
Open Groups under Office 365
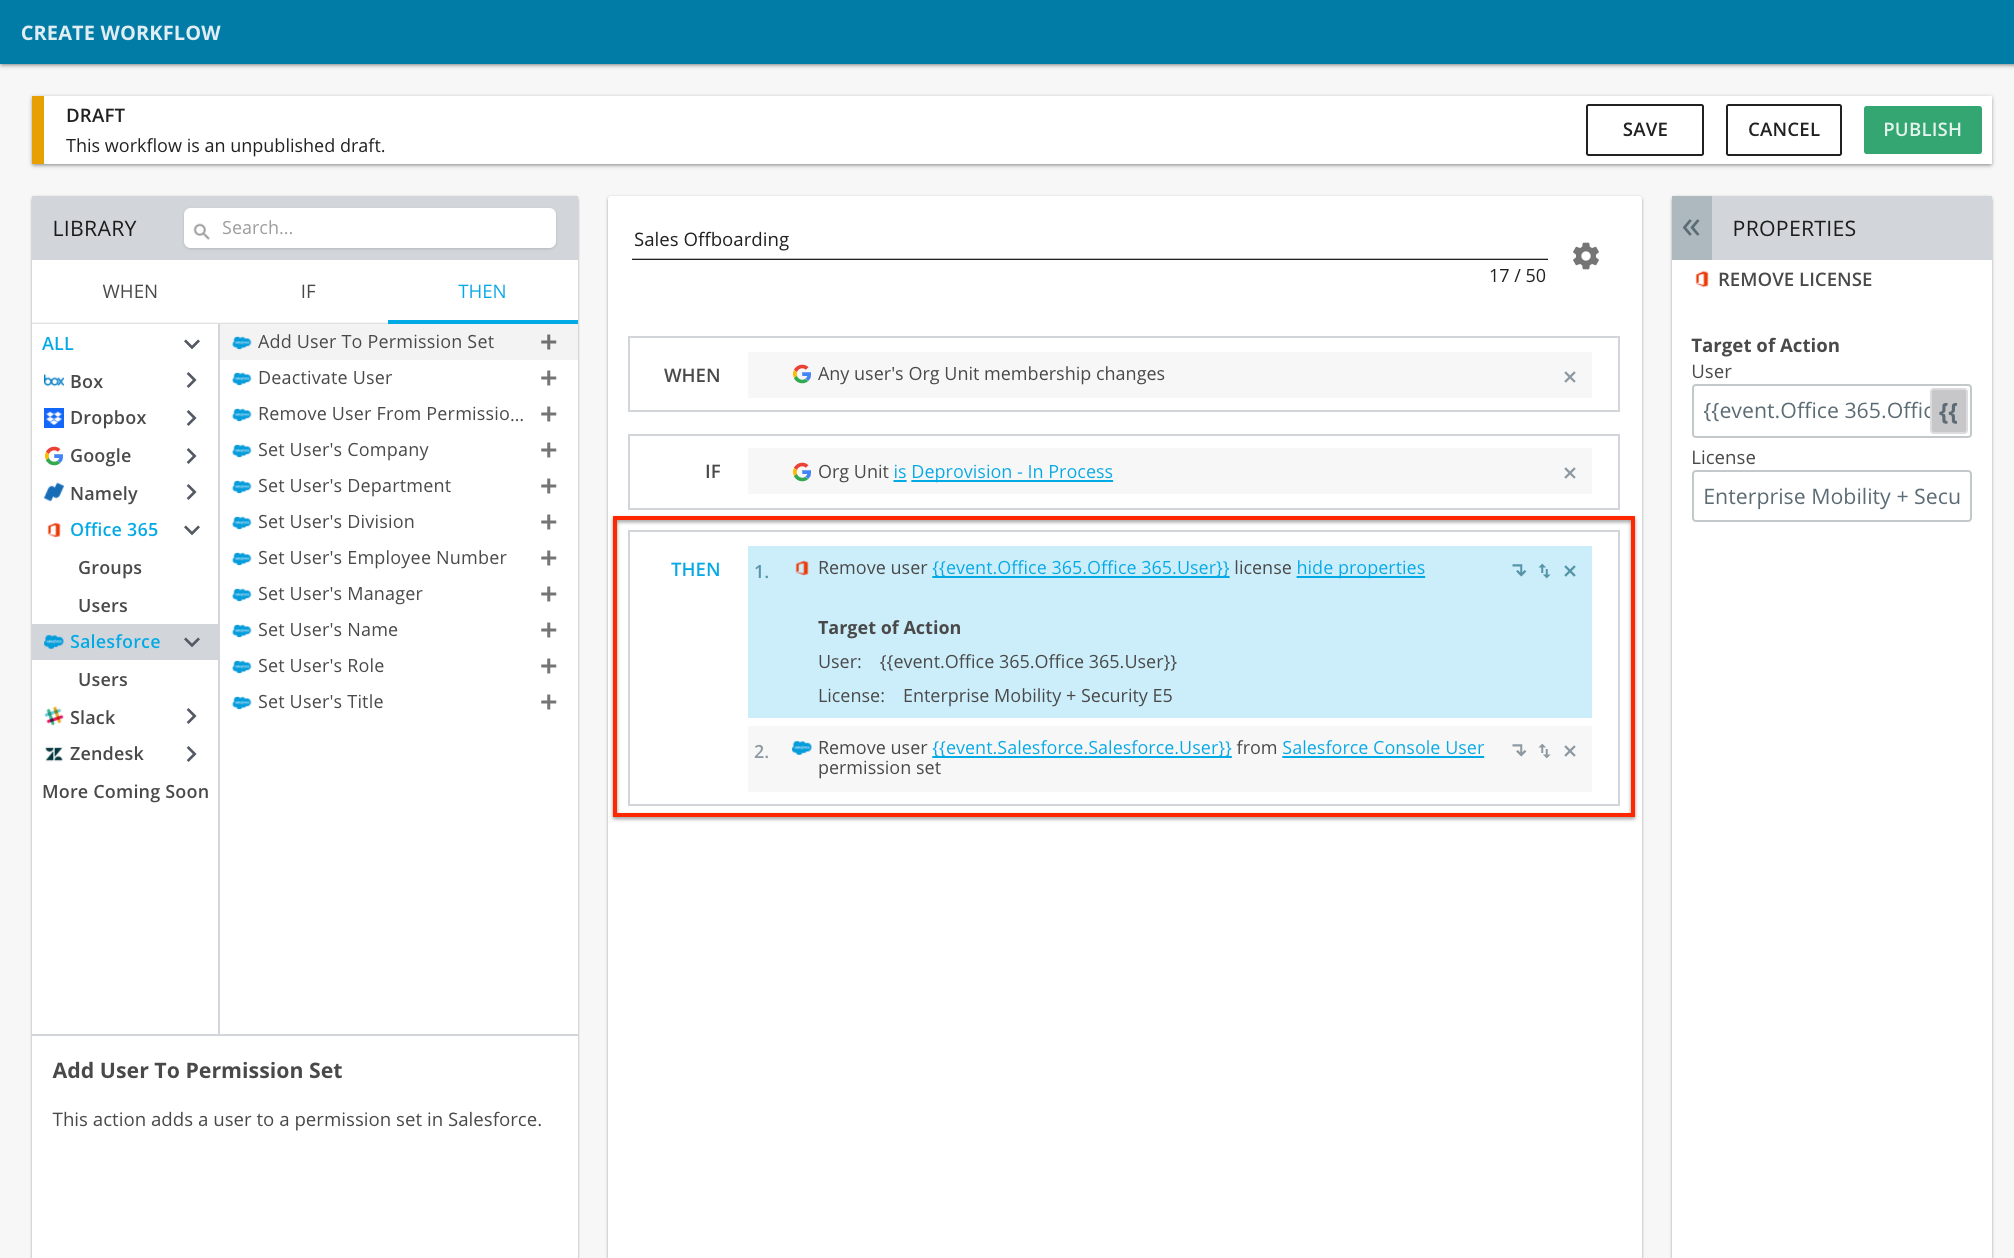click(110, 567)
